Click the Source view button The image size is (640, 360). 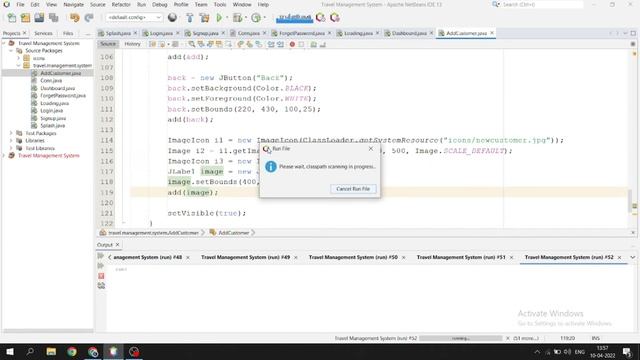coord(108,44)
